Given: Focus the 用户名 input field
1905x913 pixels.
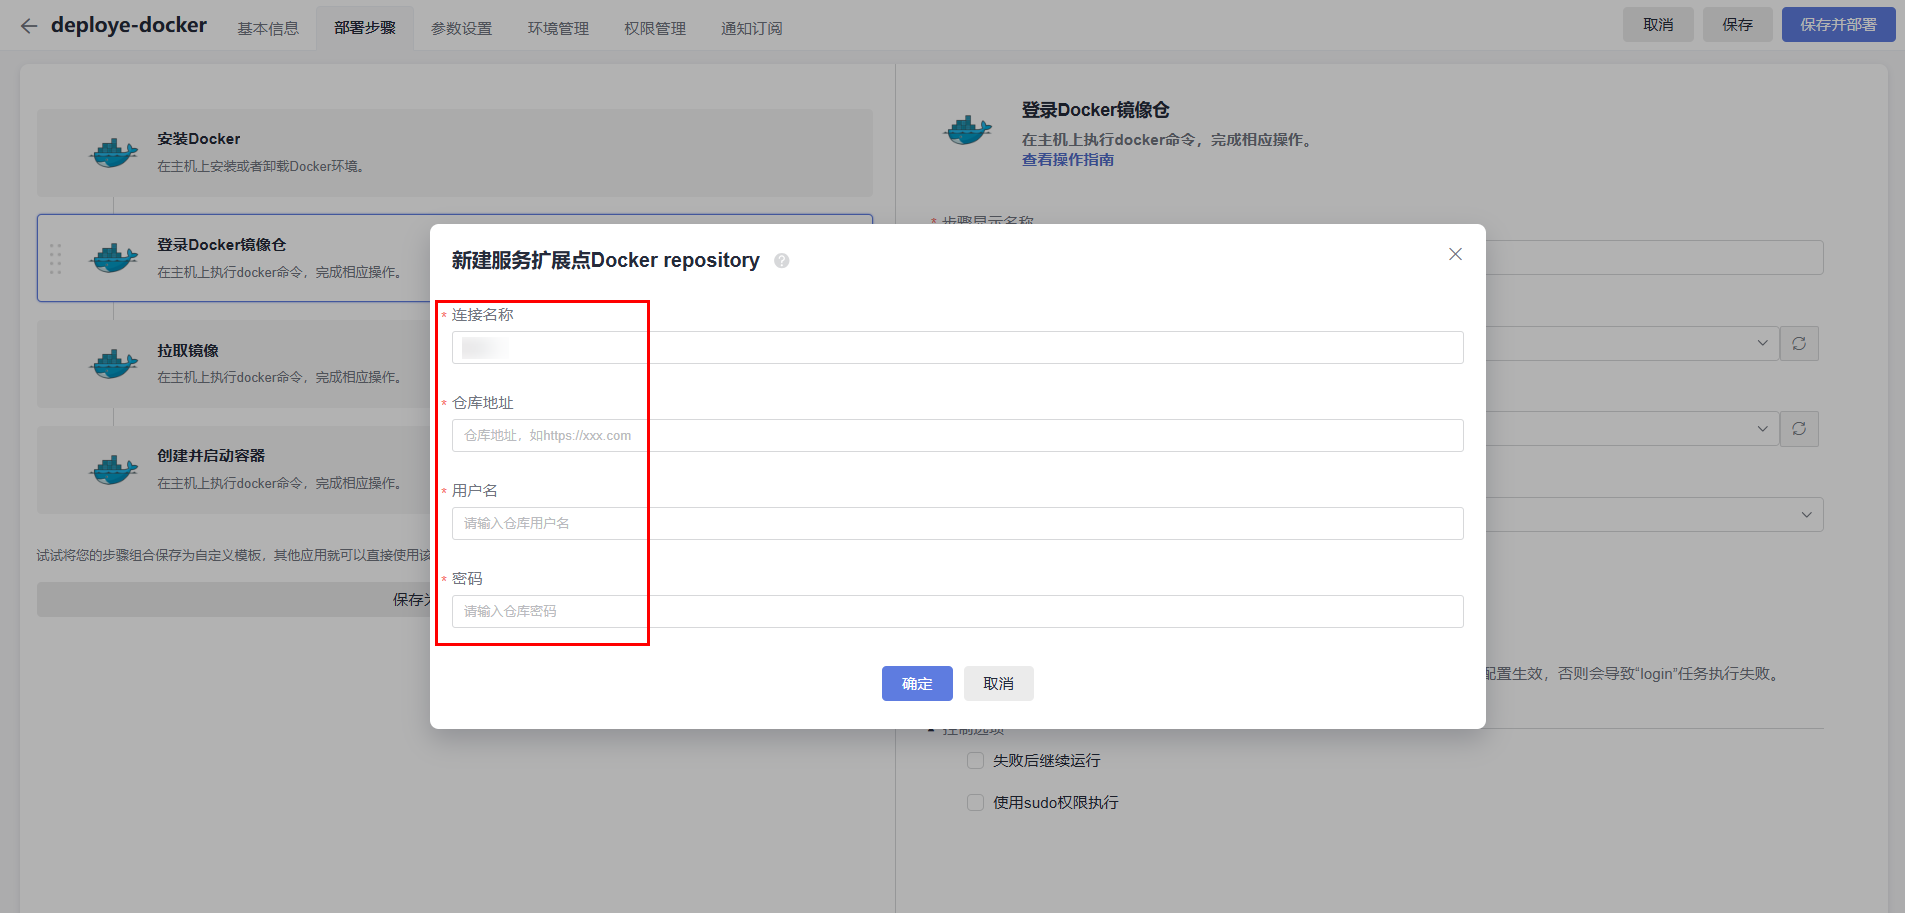Looking at the screenshot, I should [958, 524].
